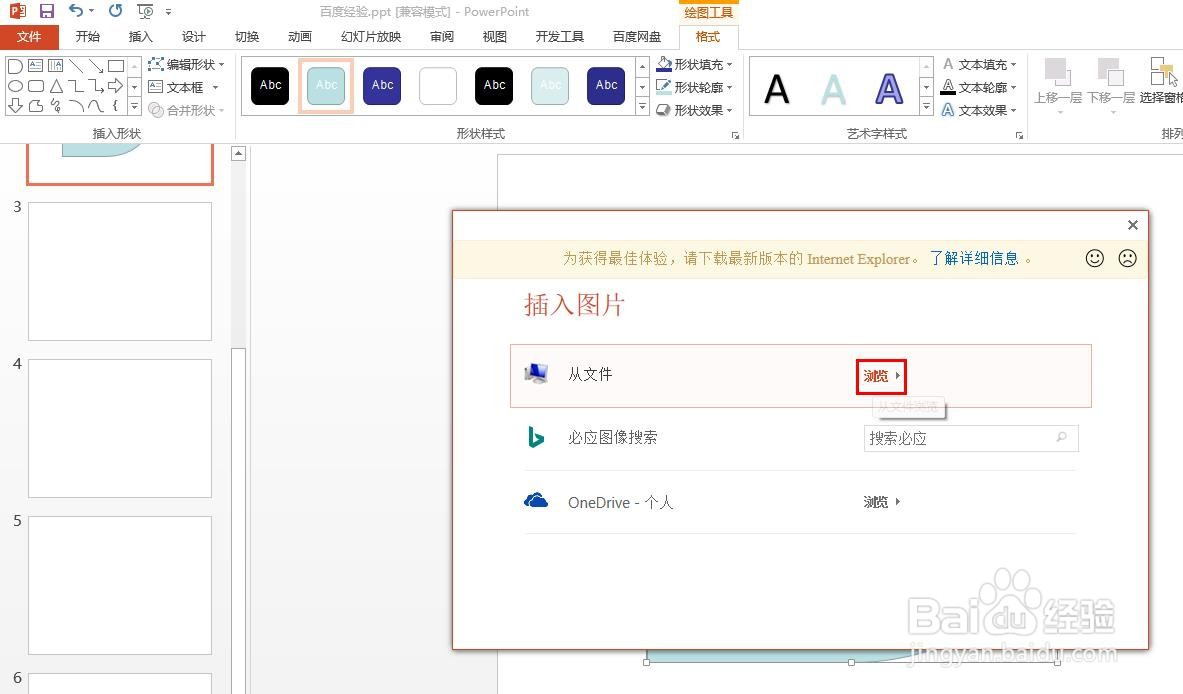1183x694 pixels.
Task: Open the 了解详细信息 link
Action: coord(974,259)
